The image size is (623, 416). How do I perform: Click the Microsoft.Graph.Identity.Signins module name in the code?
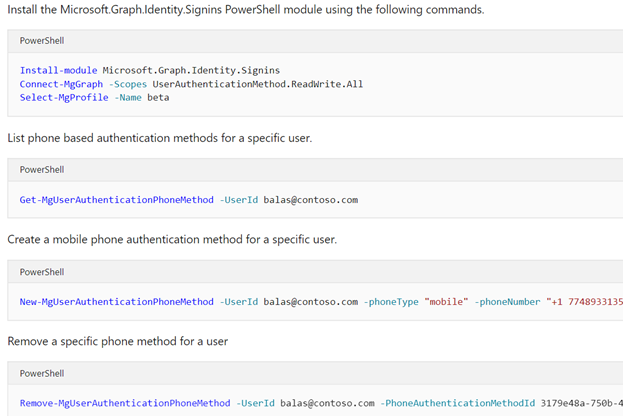pyautogui.click(x=191, y=70)
